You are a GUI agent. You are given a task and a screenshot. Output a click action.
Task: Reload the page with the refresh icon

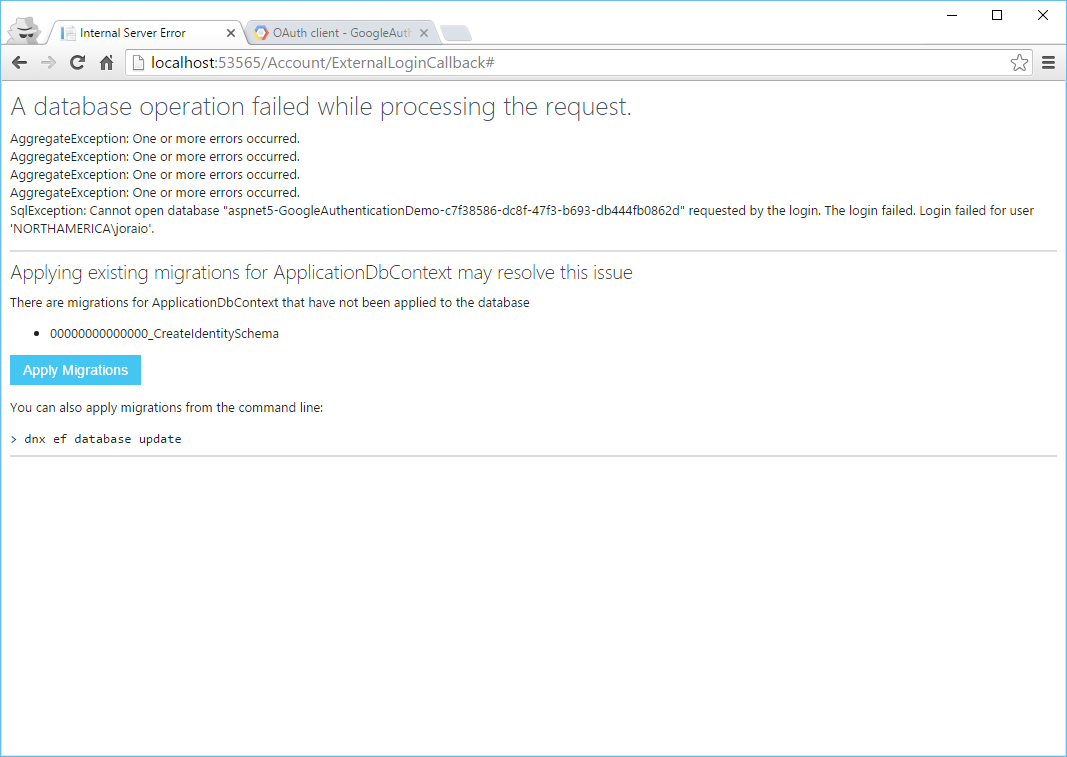[x=78, y=63]
